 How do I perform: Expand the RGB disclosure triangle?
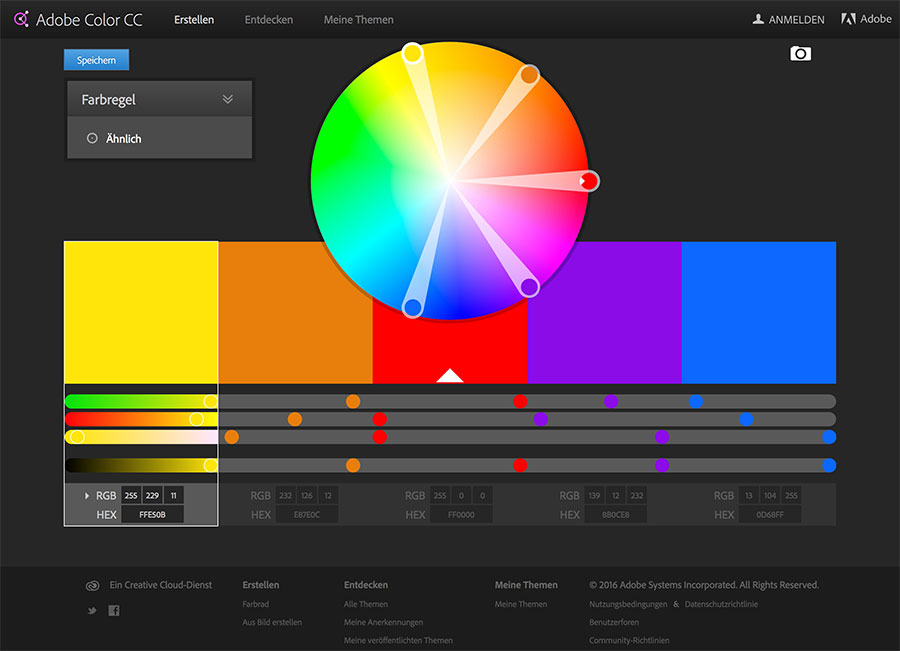(87, 495)
